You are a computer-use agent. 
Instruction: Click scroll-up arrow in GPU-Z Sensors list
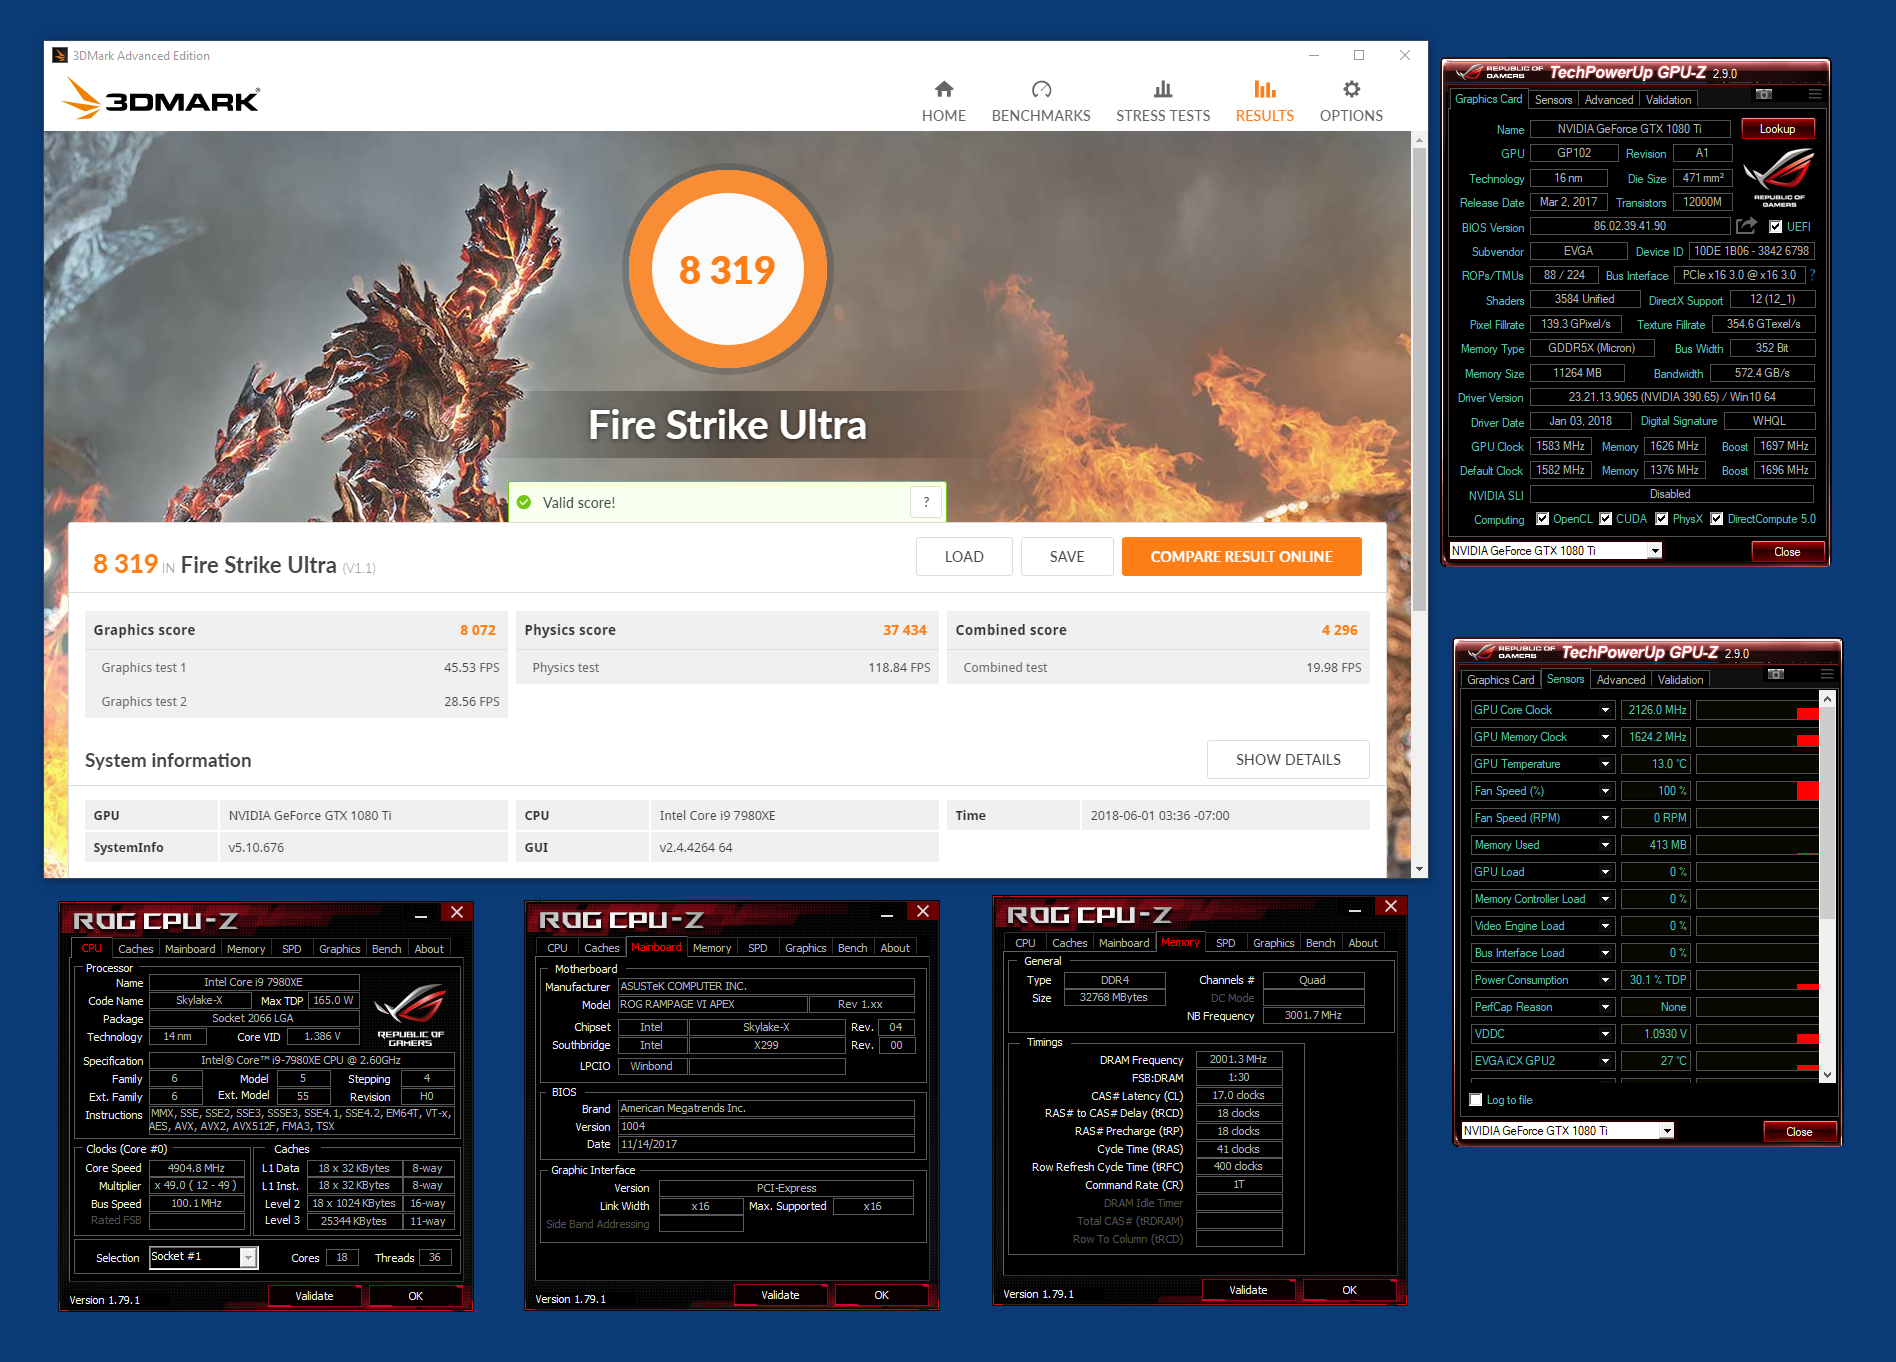(1827, 699)
